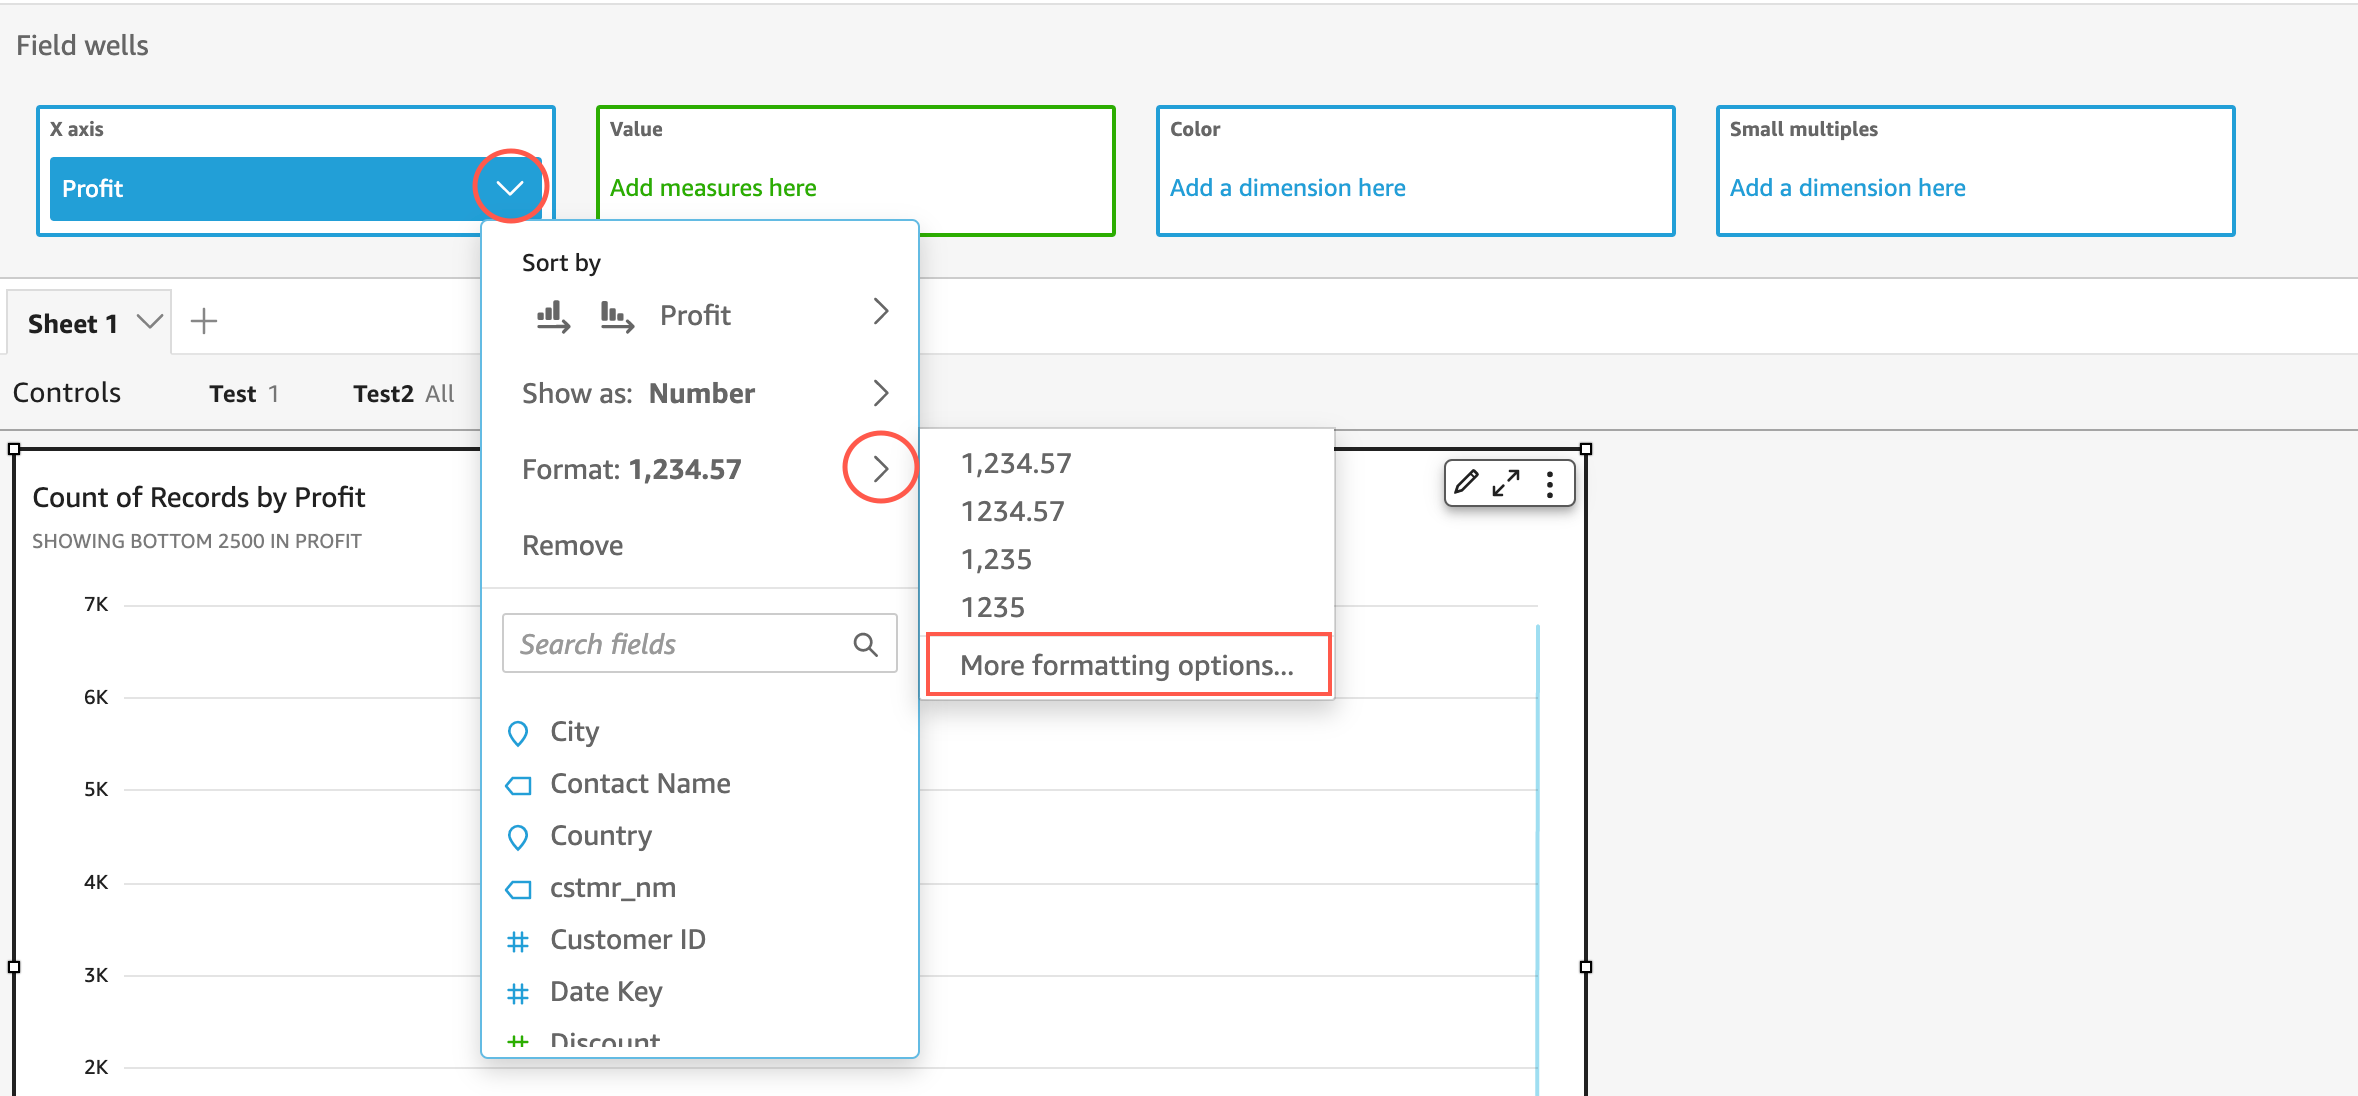Click the pencil edit visual icon
The image size is (2358, 1096).
tap(1466, 483)
